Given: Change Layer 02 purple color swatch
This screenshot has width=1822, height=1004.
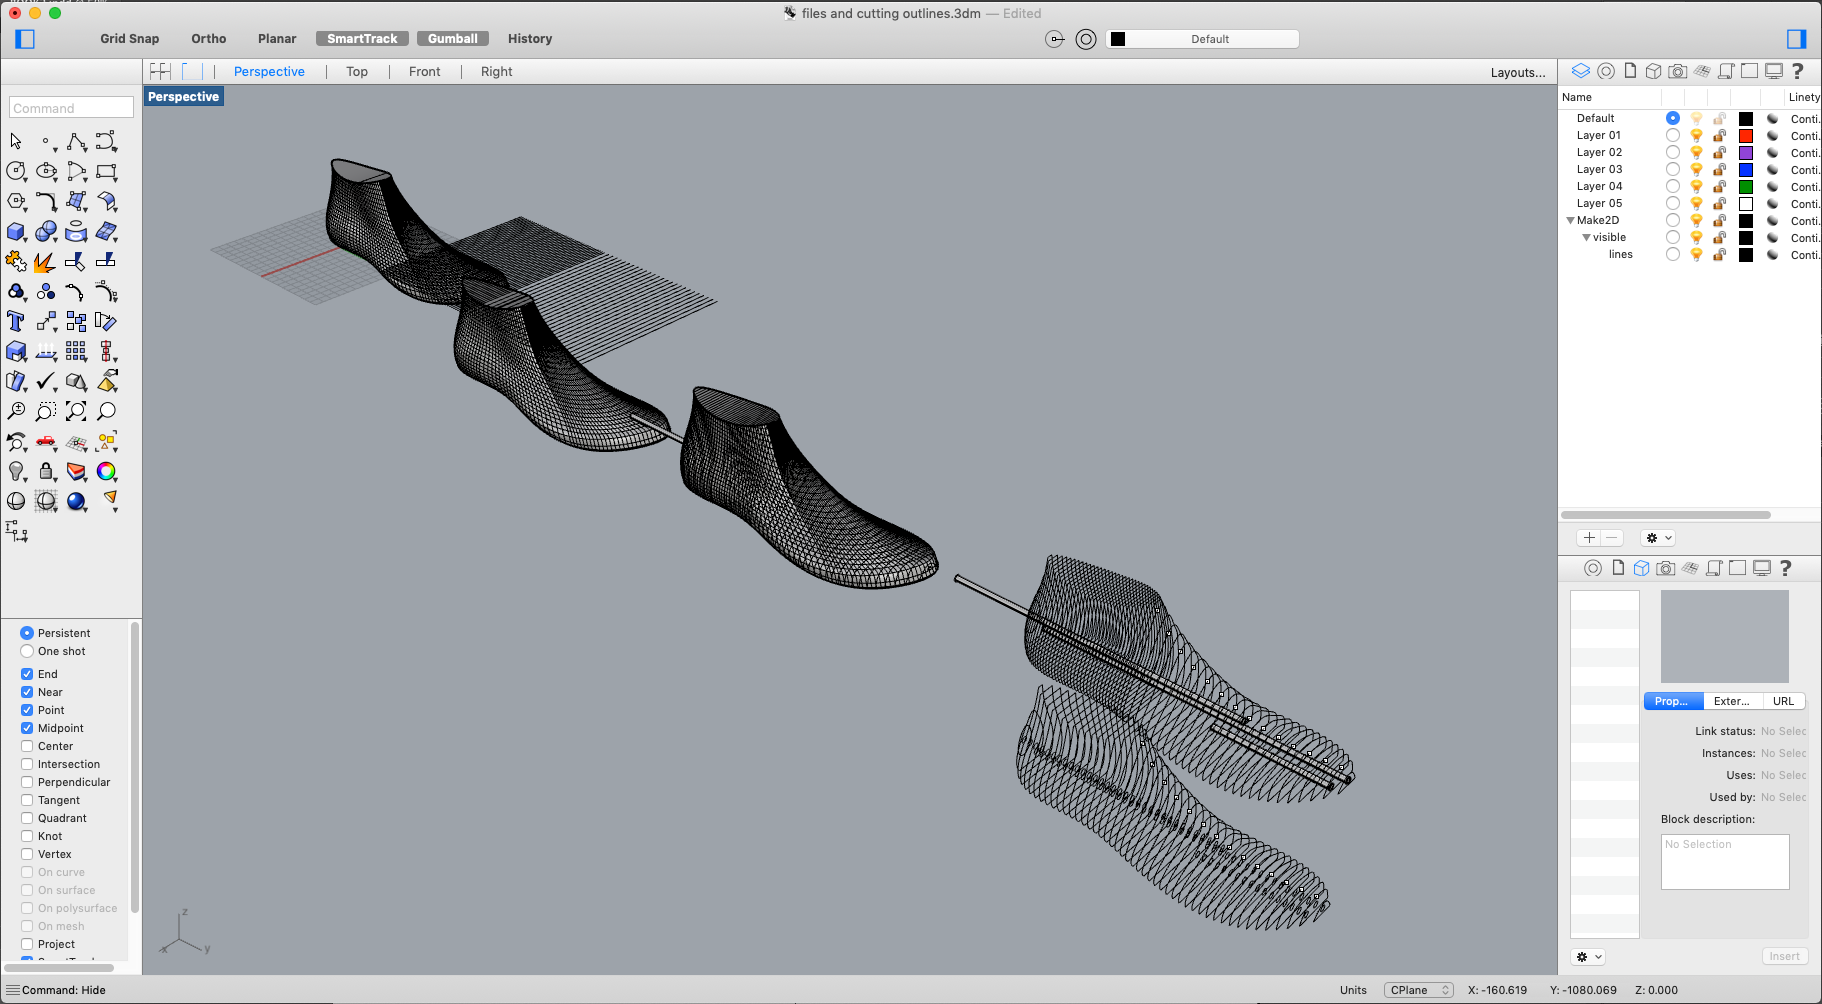Looking at the screenshot, I should [1746, 152].
